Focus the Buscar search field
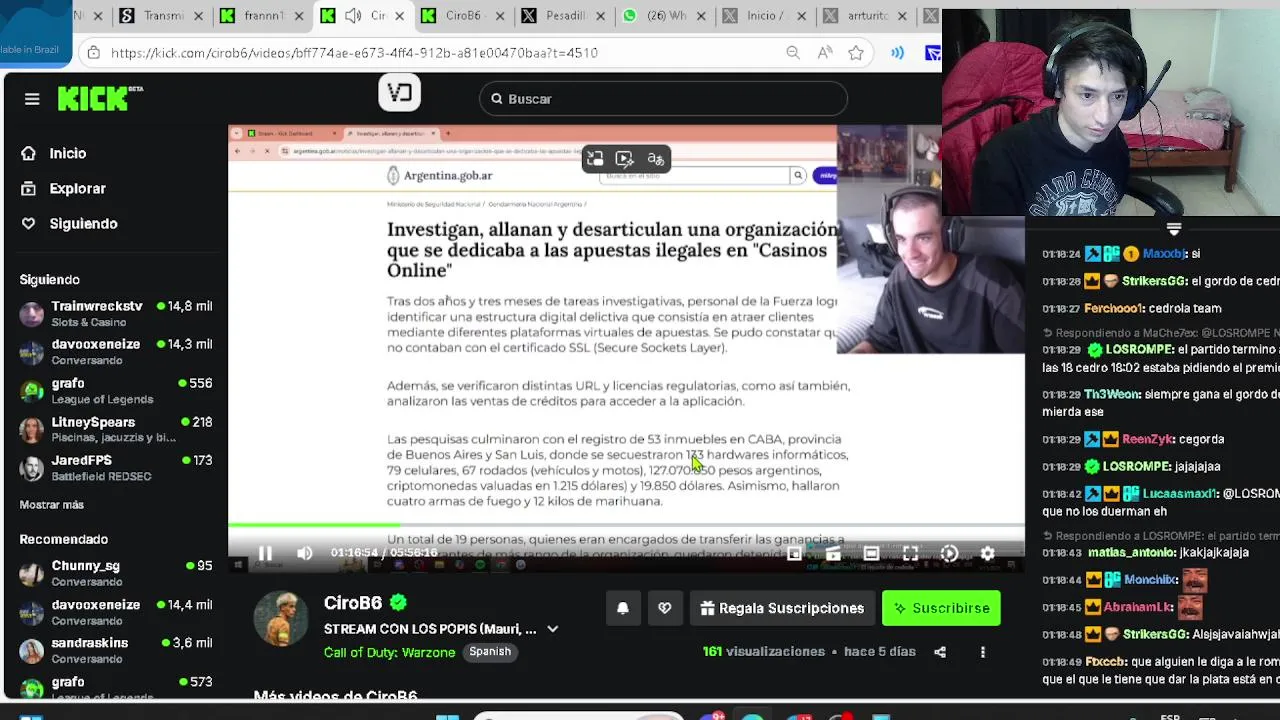Image resolution: width=1280 pixels, height=720 pixels. (663, 99)
